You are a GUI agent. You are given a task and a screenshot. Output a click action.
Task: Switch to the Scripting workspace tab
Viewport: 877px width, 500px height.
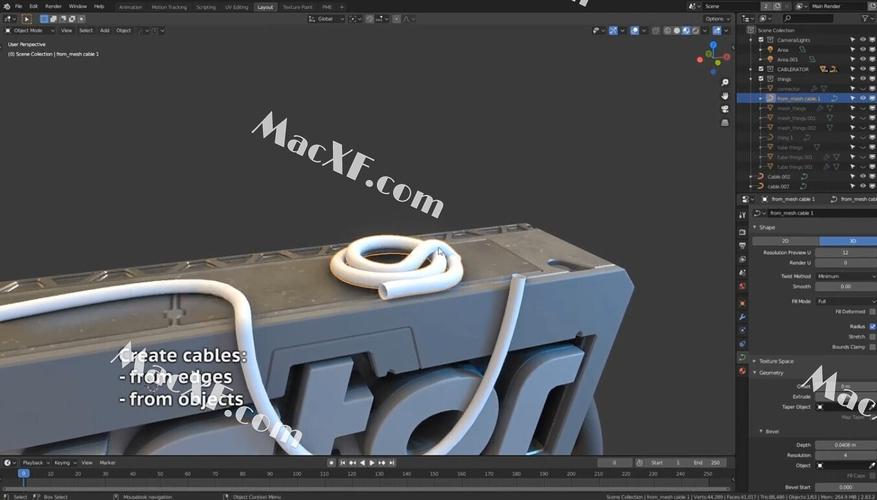click(206, 7)
